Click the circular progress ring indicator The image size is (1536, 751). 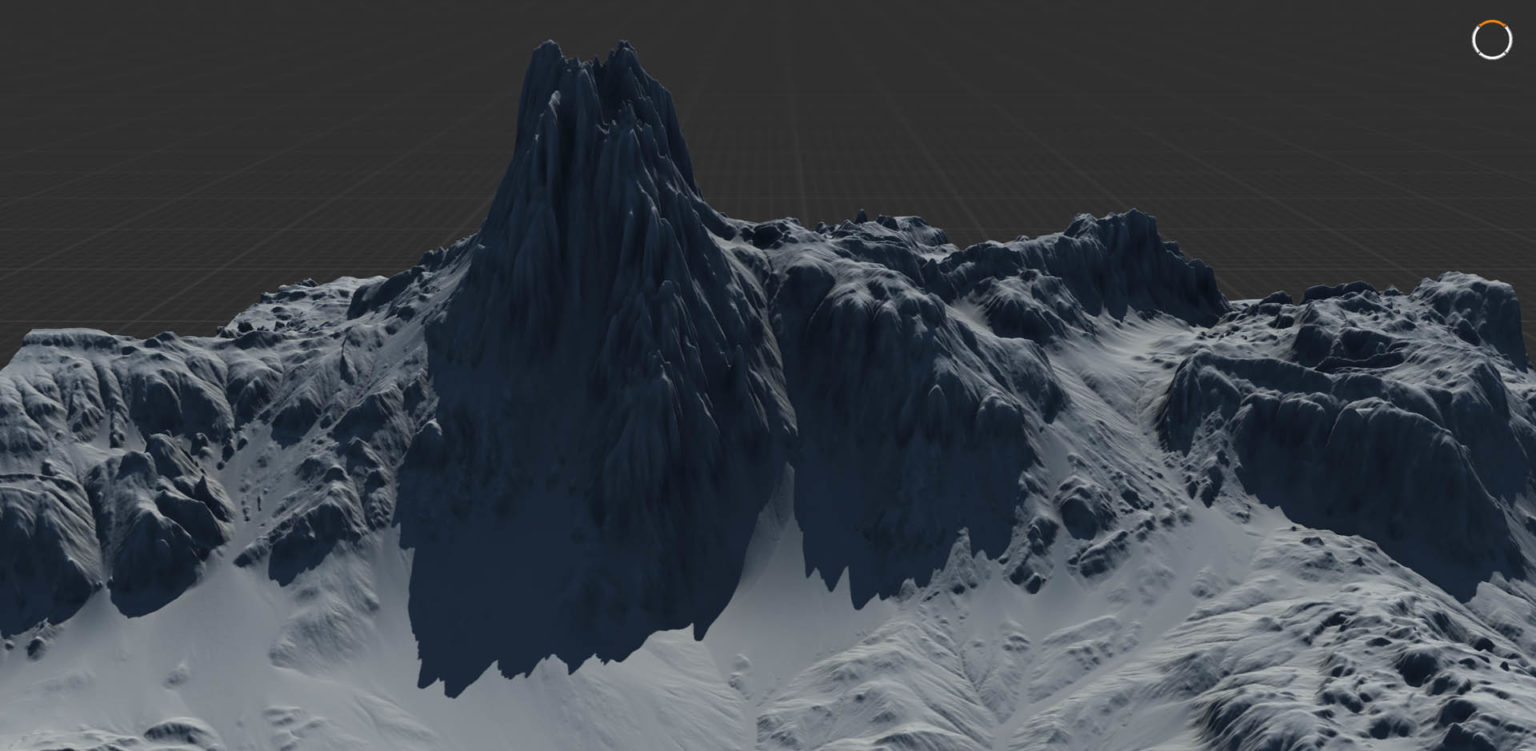pyautogui.click(x=1492, y=40)
